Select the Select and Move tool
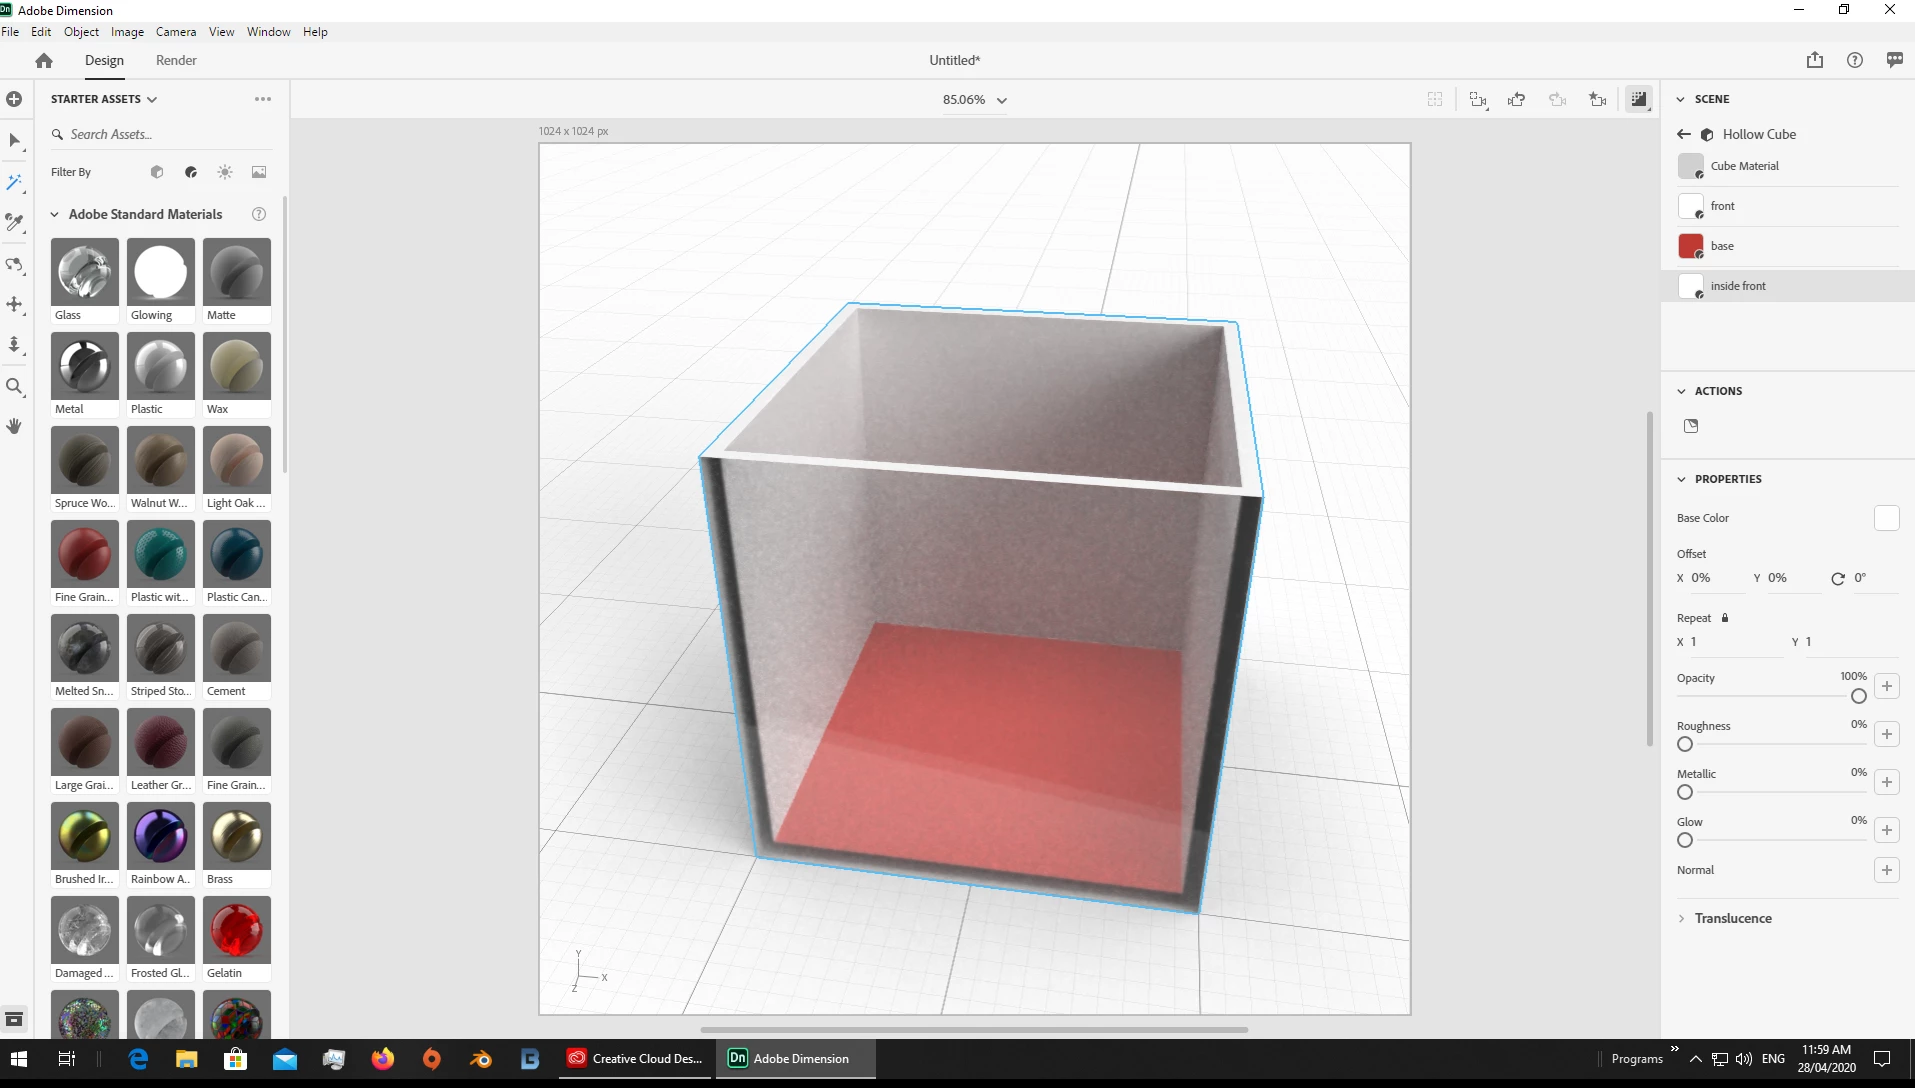1915x1088 pixels. [x=14, y=141]
